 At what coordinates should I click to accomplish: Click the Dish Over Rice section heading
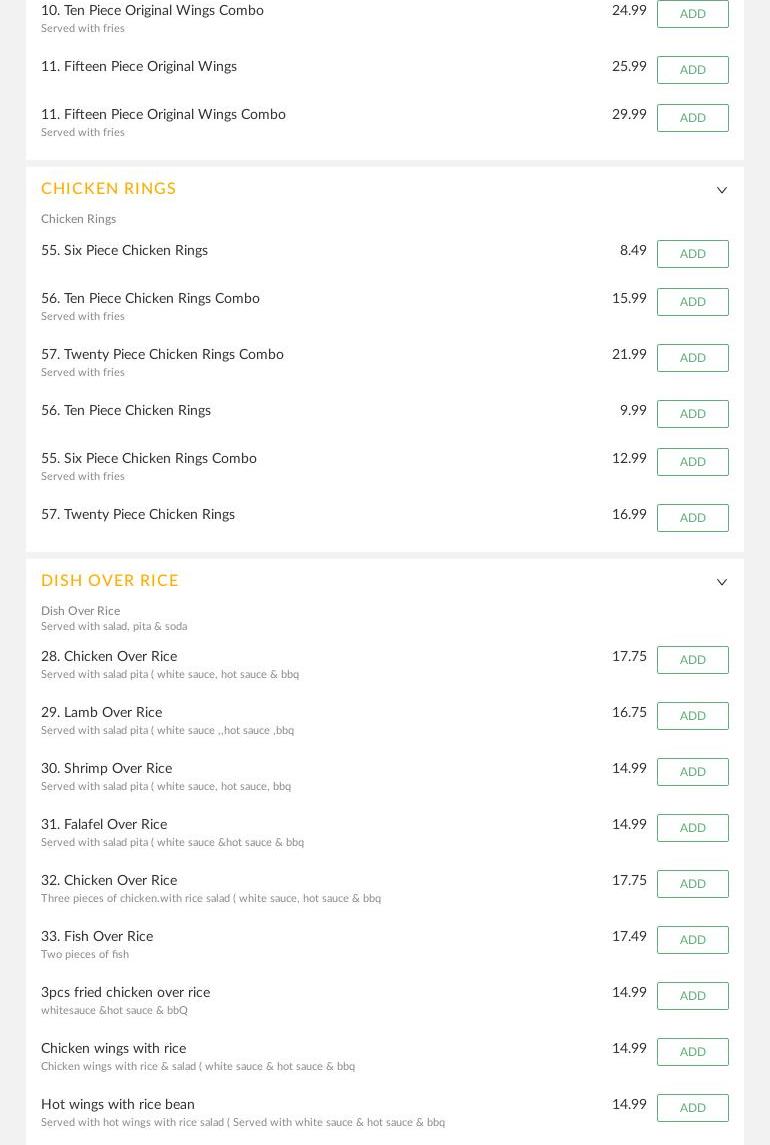(110, 581)
